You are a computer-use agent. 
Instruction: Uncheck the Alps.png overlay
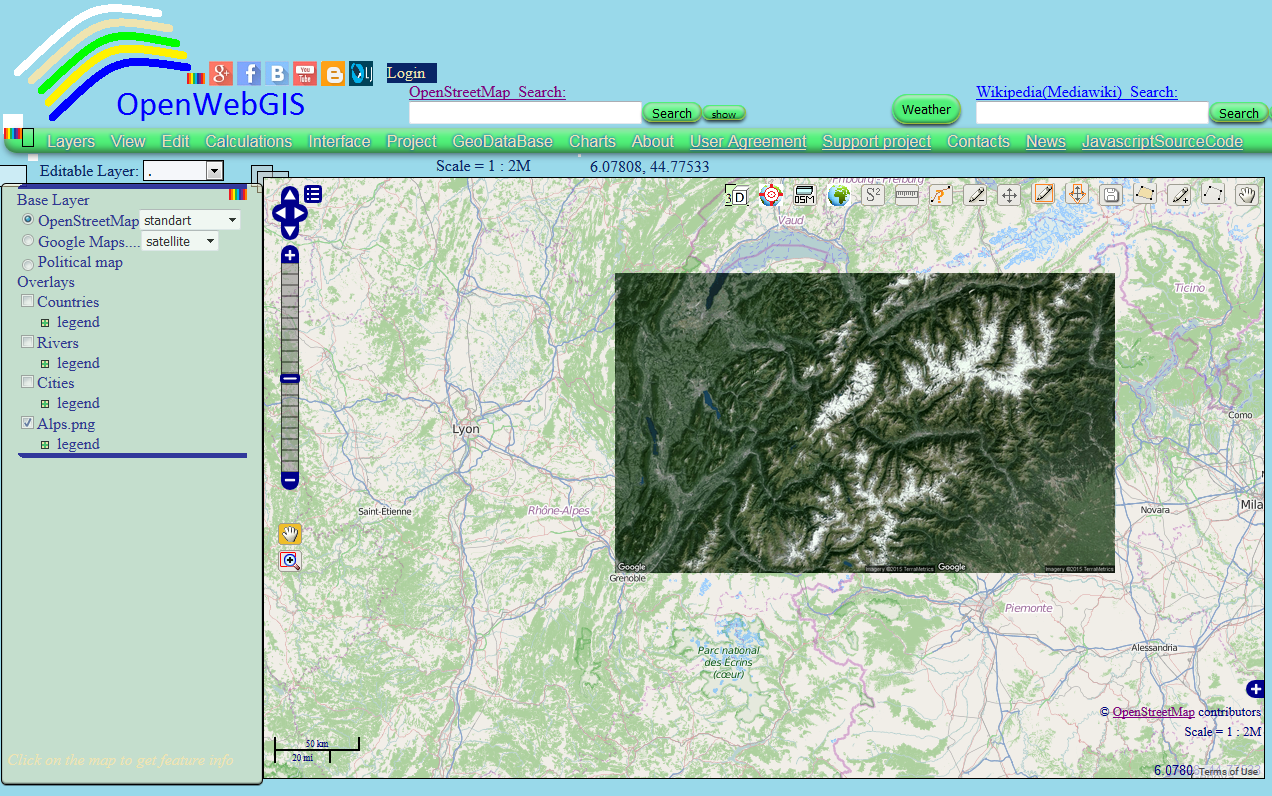28,423
